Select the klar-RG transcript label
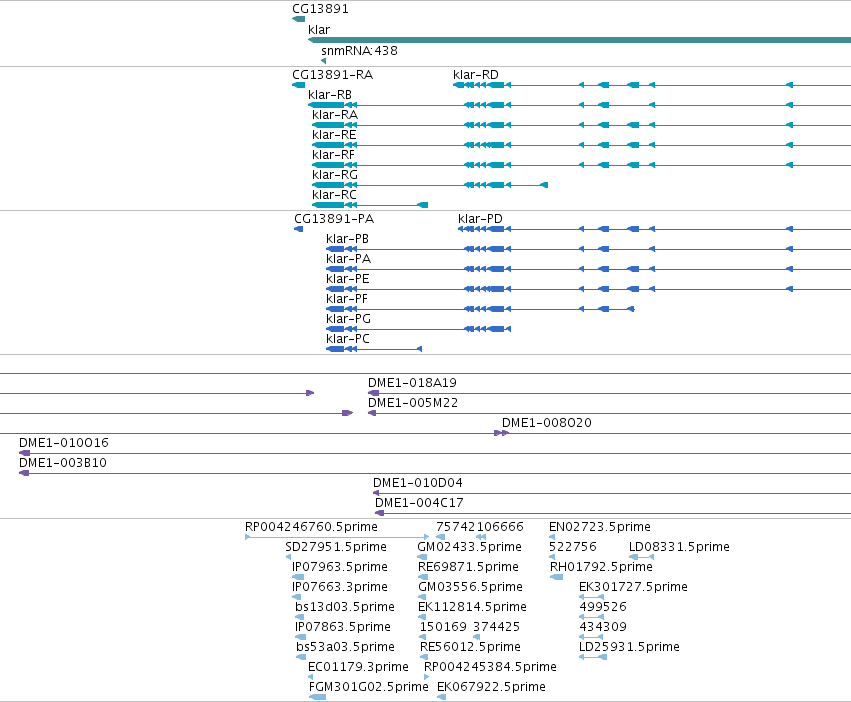 pos(335,175)
